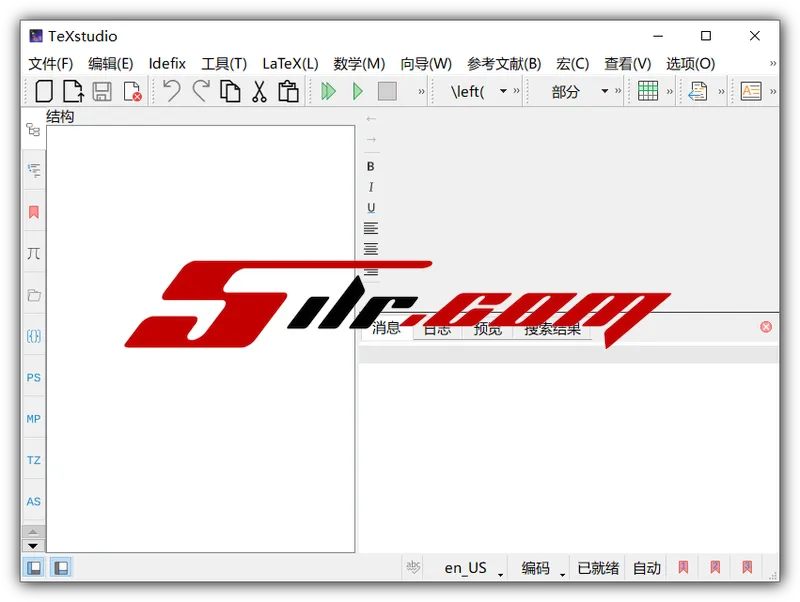The image size is (800, 602).
Task: Close the document via red X page icon
Action: (x=132, y=91)
